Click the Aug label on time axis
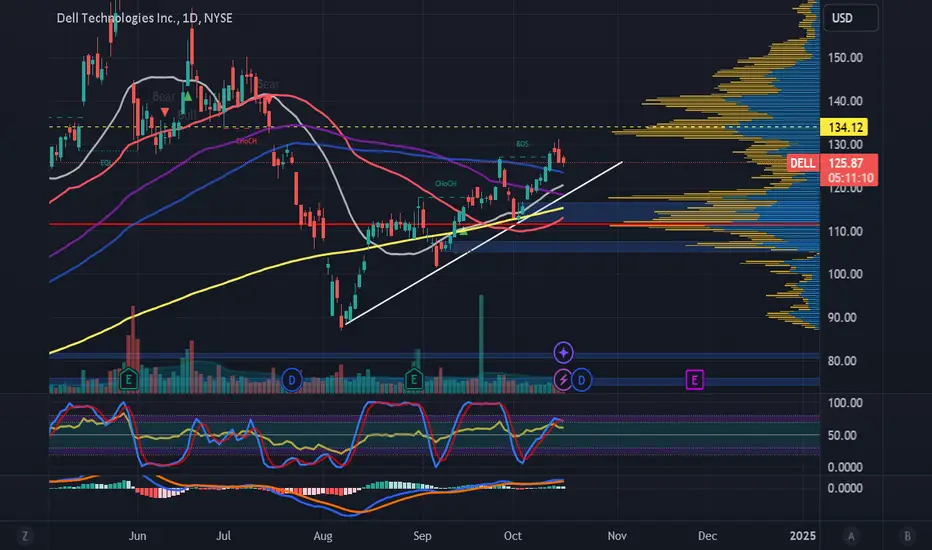Image resolution: width=932 pixels, height=550 pixels. (323, 536)
